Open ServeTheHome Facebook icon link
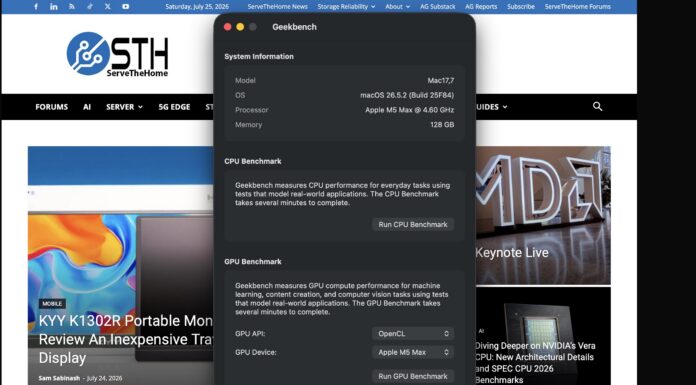The image size is (696, 385). (36, 7)
